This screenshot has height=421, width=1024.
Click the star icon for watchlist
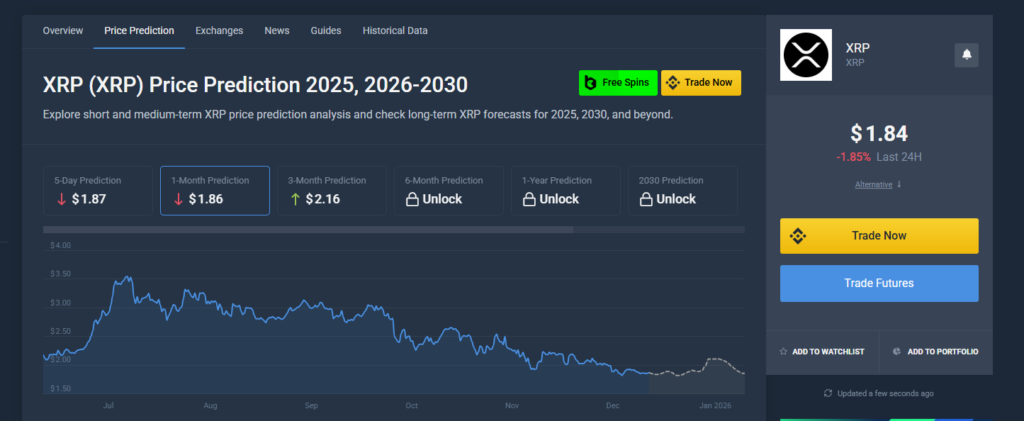tap(784, 352)
